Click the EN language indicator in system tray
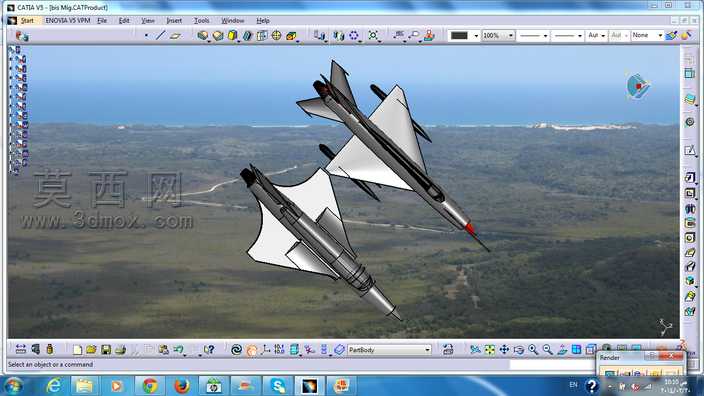The height and width of the screenshot is (396, 704). (x=573, y=385)
